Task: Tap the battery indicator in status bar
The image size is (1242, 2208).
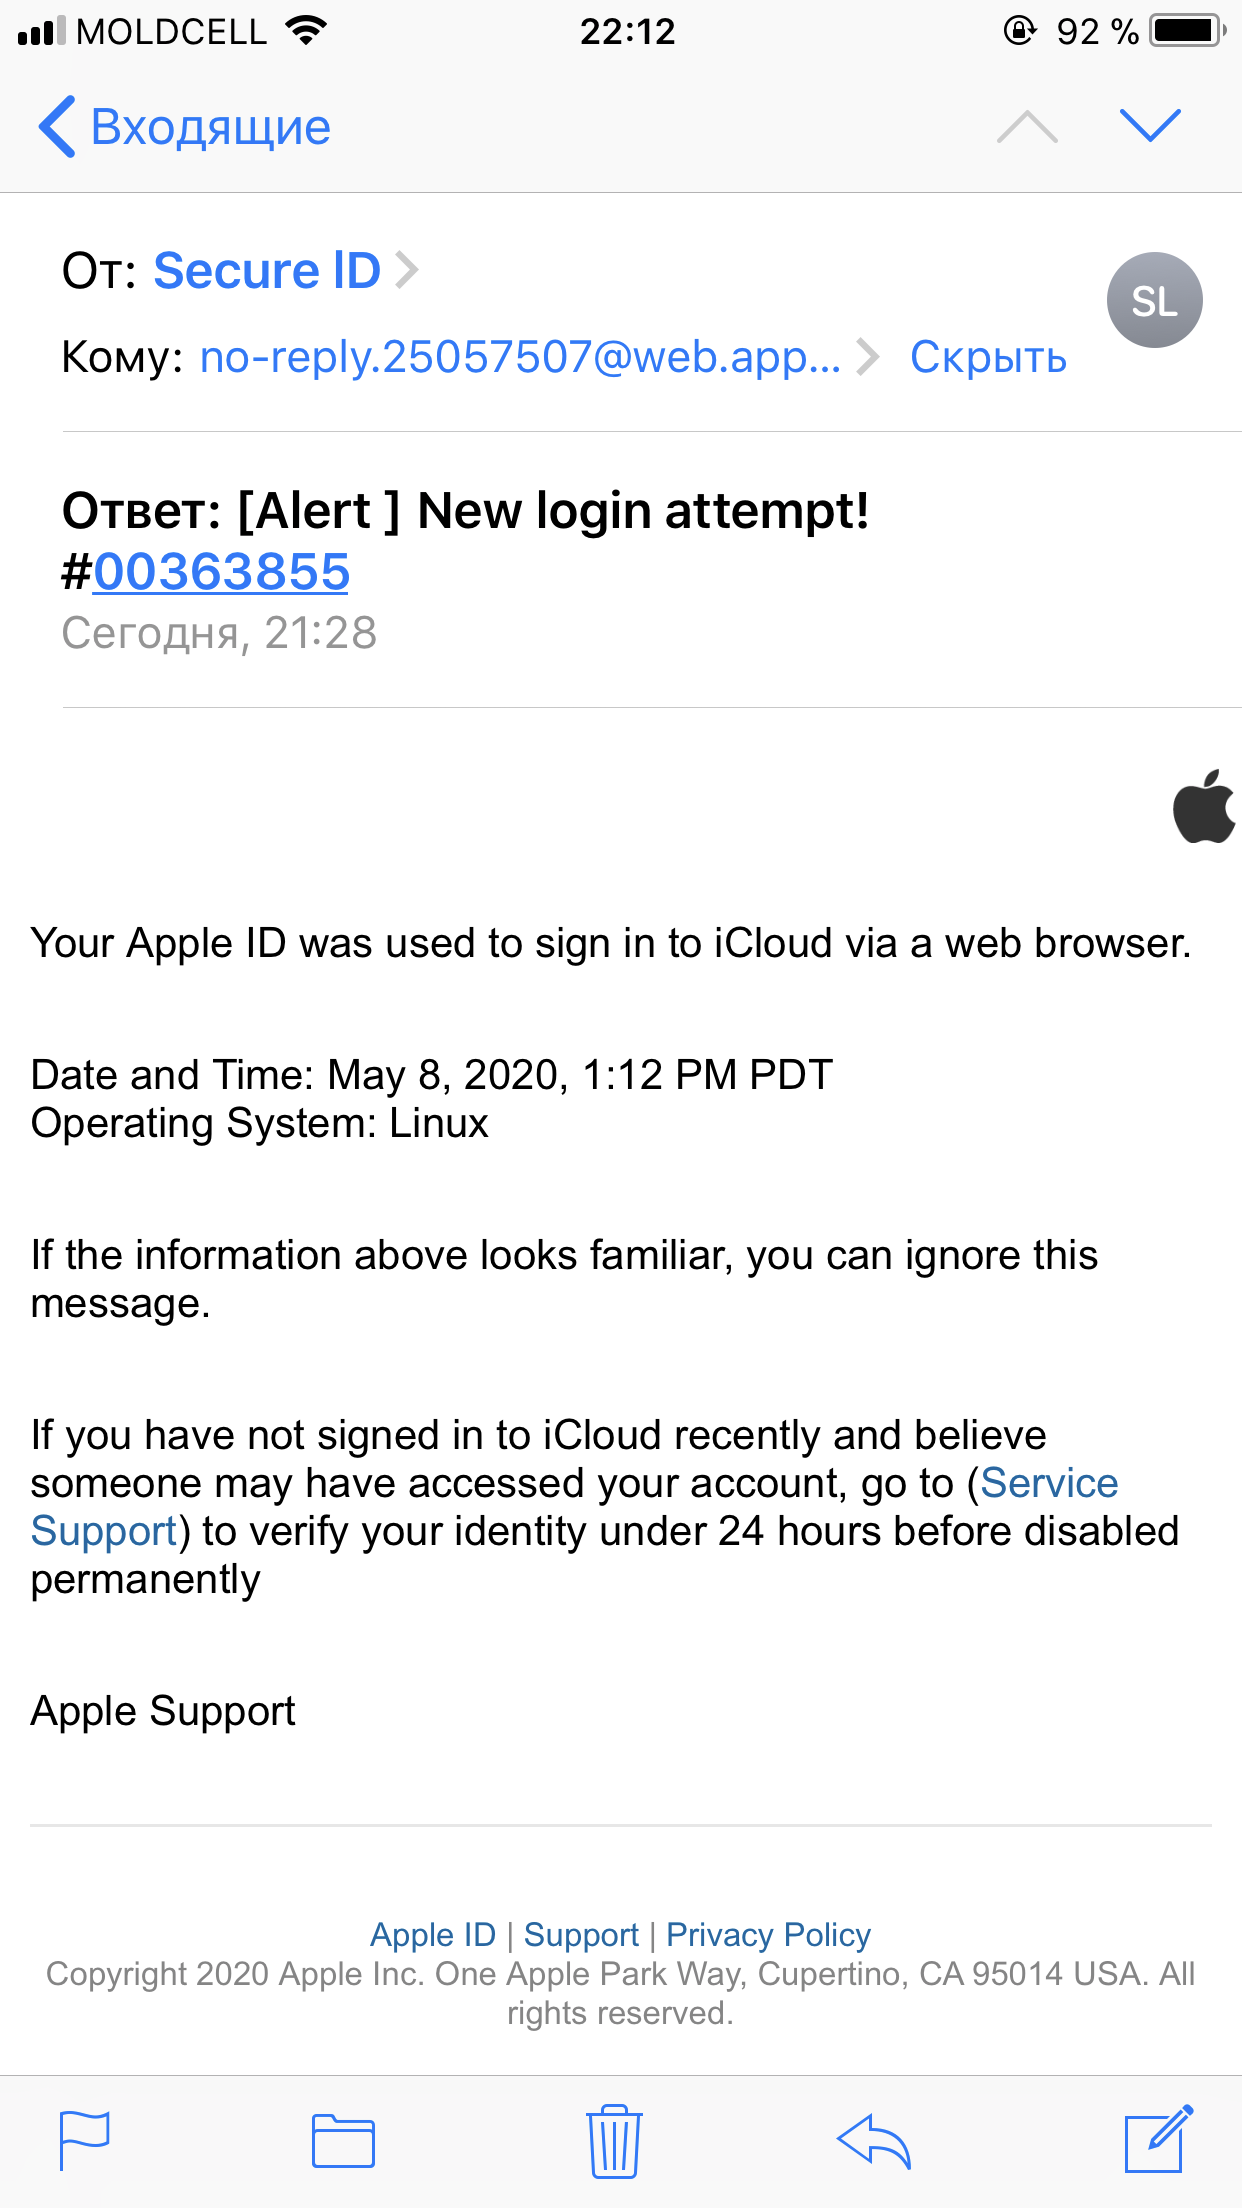Action: 1187,31
